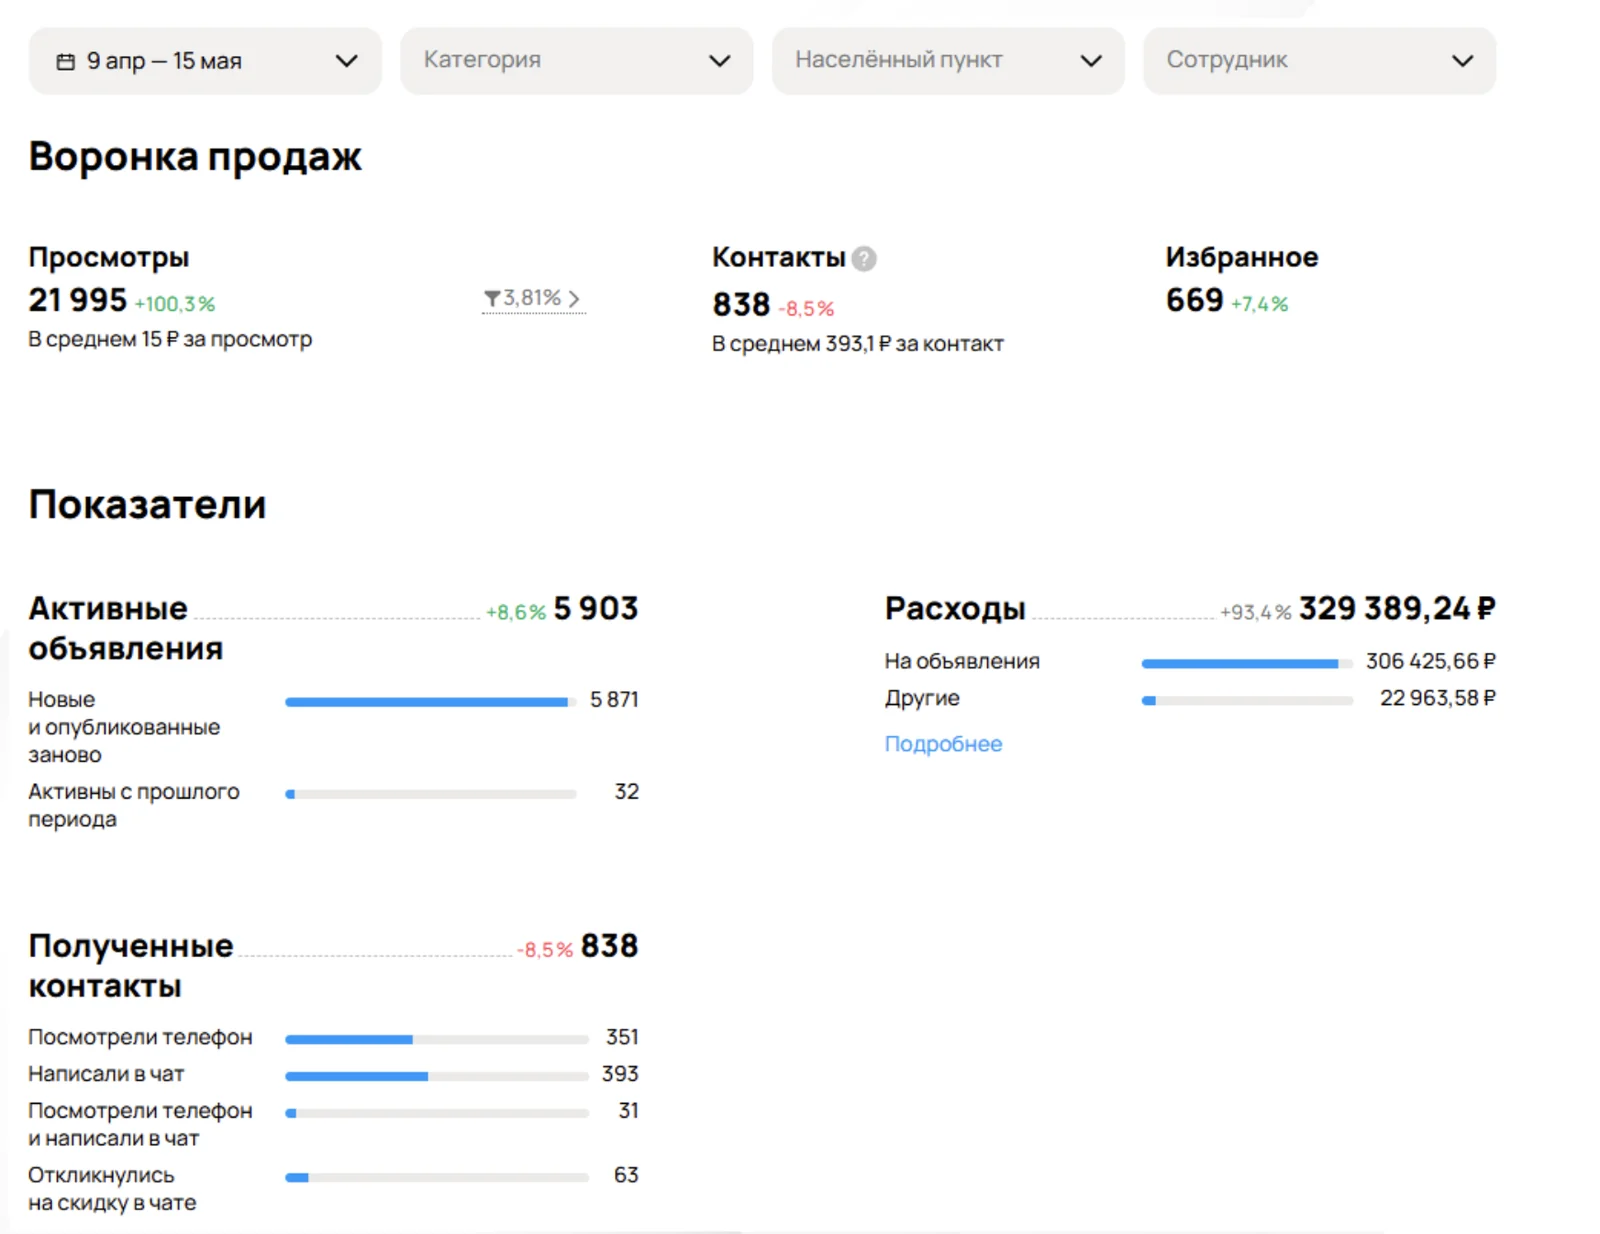The image size is (1600, 1234).
Task: Click the chevron arrow of Категория filter
Action: click(719, 62)
